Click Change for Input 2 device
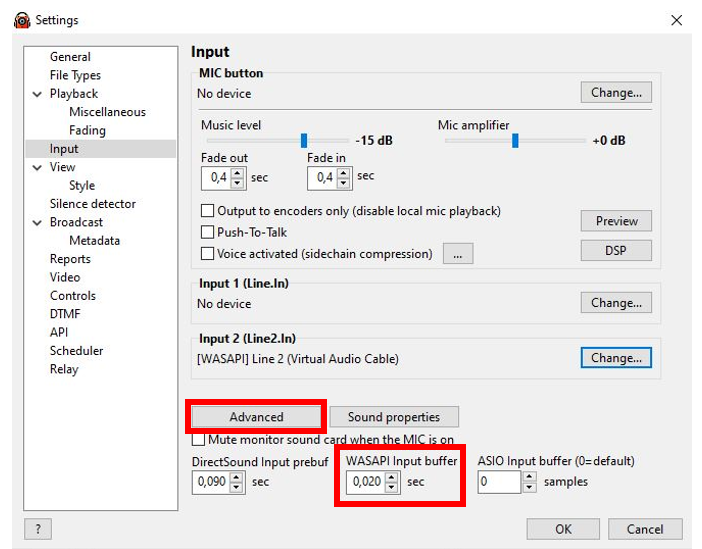Screen dimensions: 702x549 (615, 357)
